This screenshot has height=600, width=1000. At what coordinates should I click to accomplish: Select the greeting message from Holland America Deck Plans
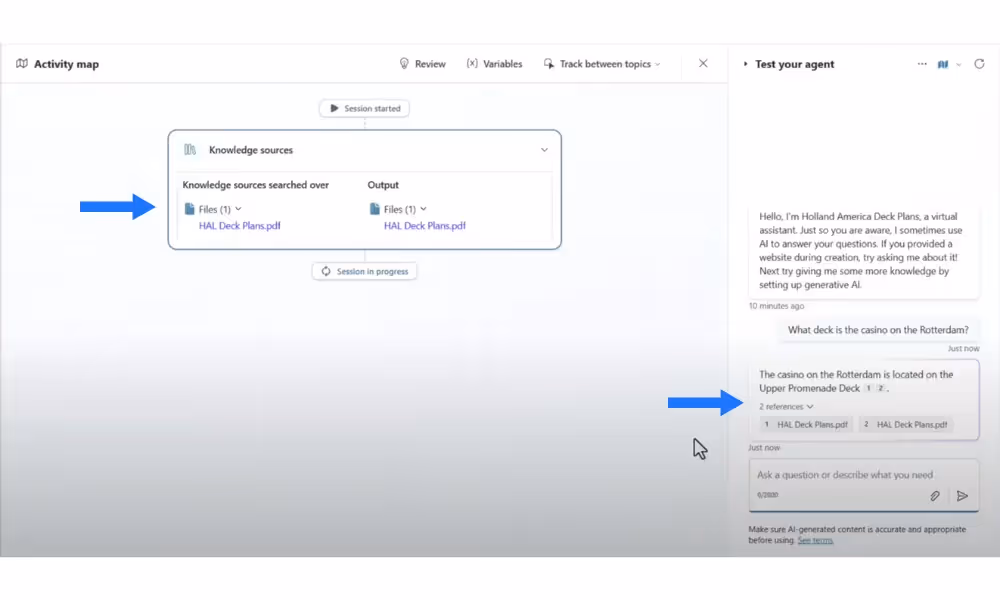point(864,251)
